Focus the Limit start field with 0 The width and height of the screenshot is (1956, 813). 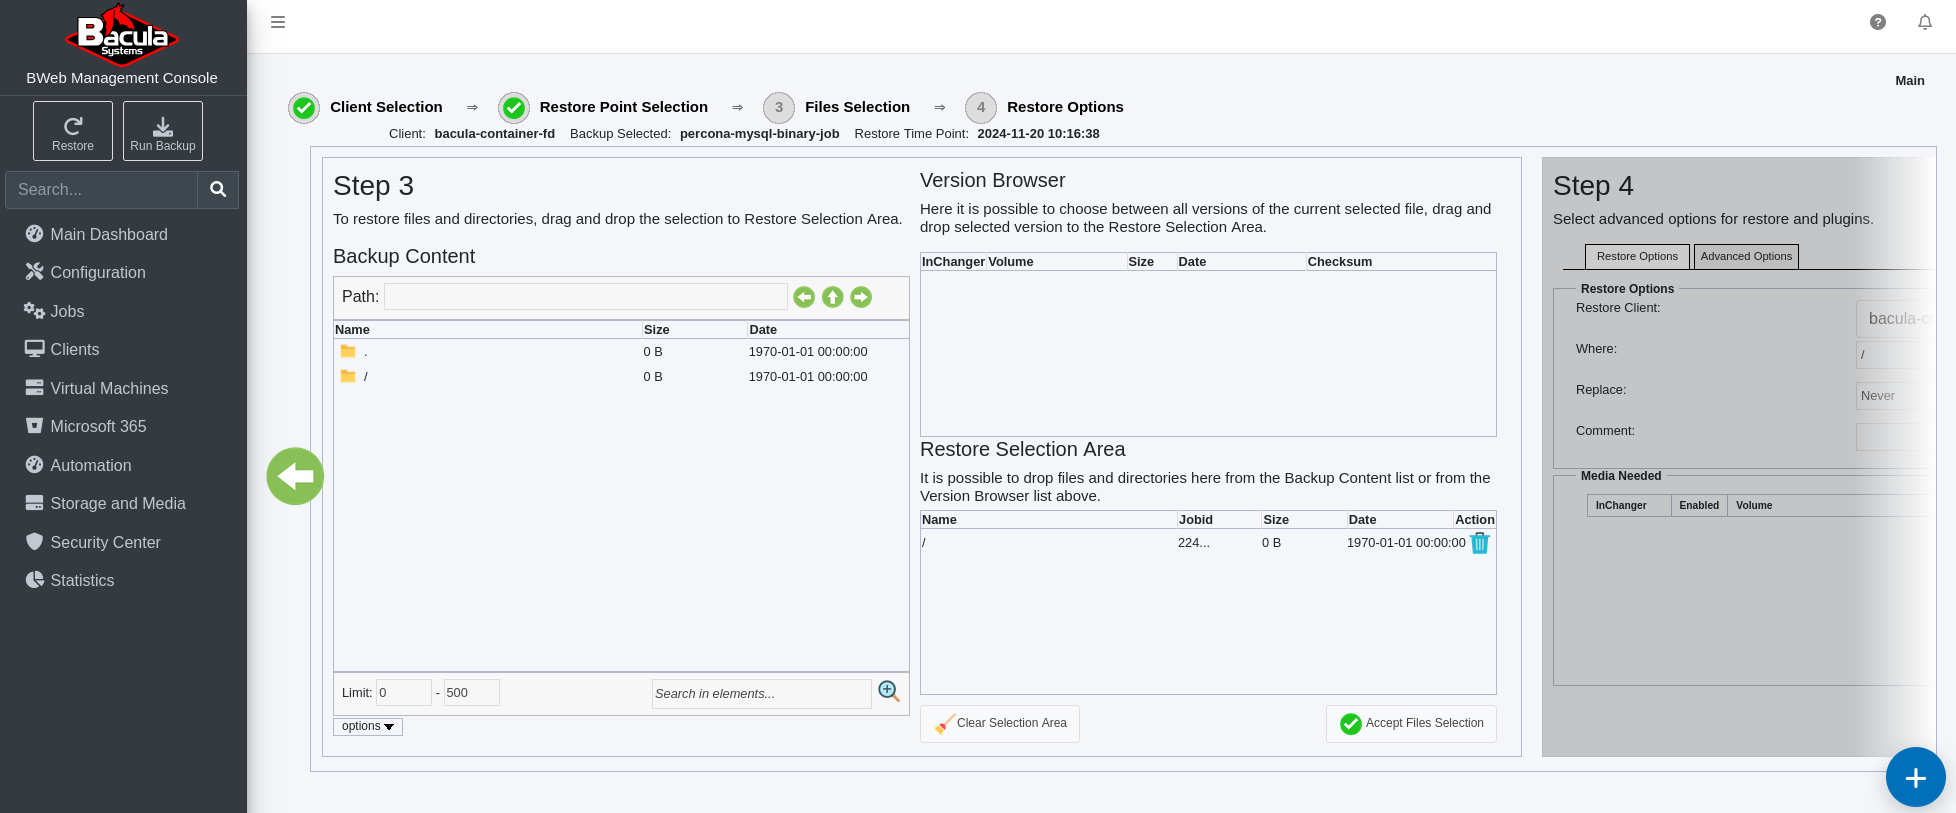404,693
